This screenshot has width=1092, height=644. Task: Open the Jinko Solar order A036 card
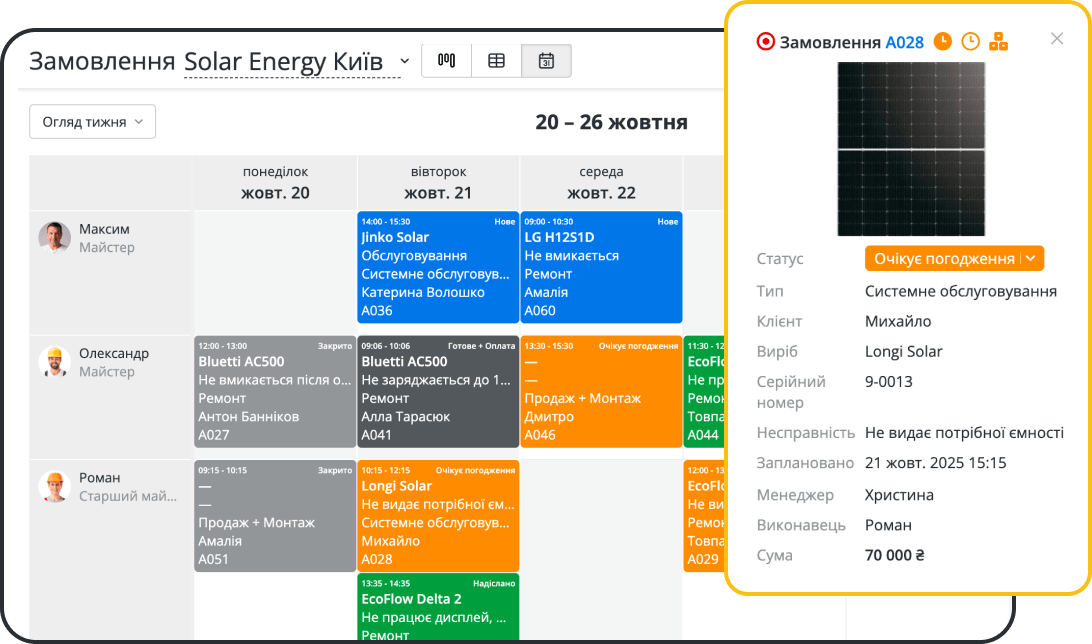coord(438,267)
